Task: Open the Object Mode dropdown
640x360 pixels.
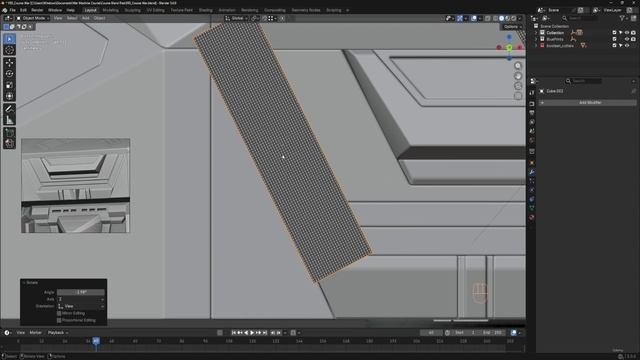Action: (32, 18)
